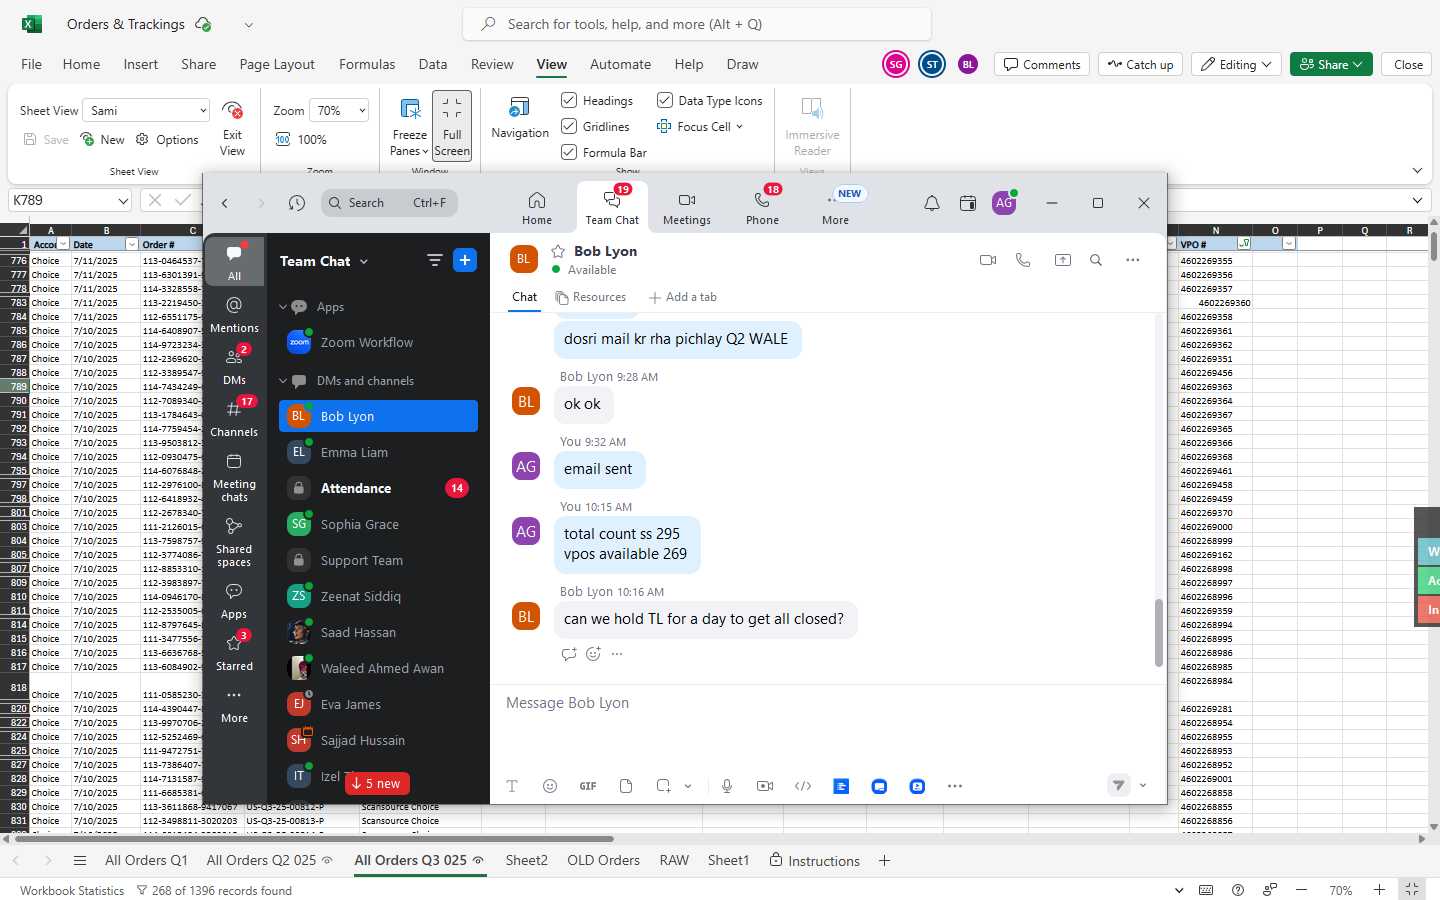Screen dimensions: 1440x900
Task: Insert a code snippet in composer
Action: pos(803,786)
